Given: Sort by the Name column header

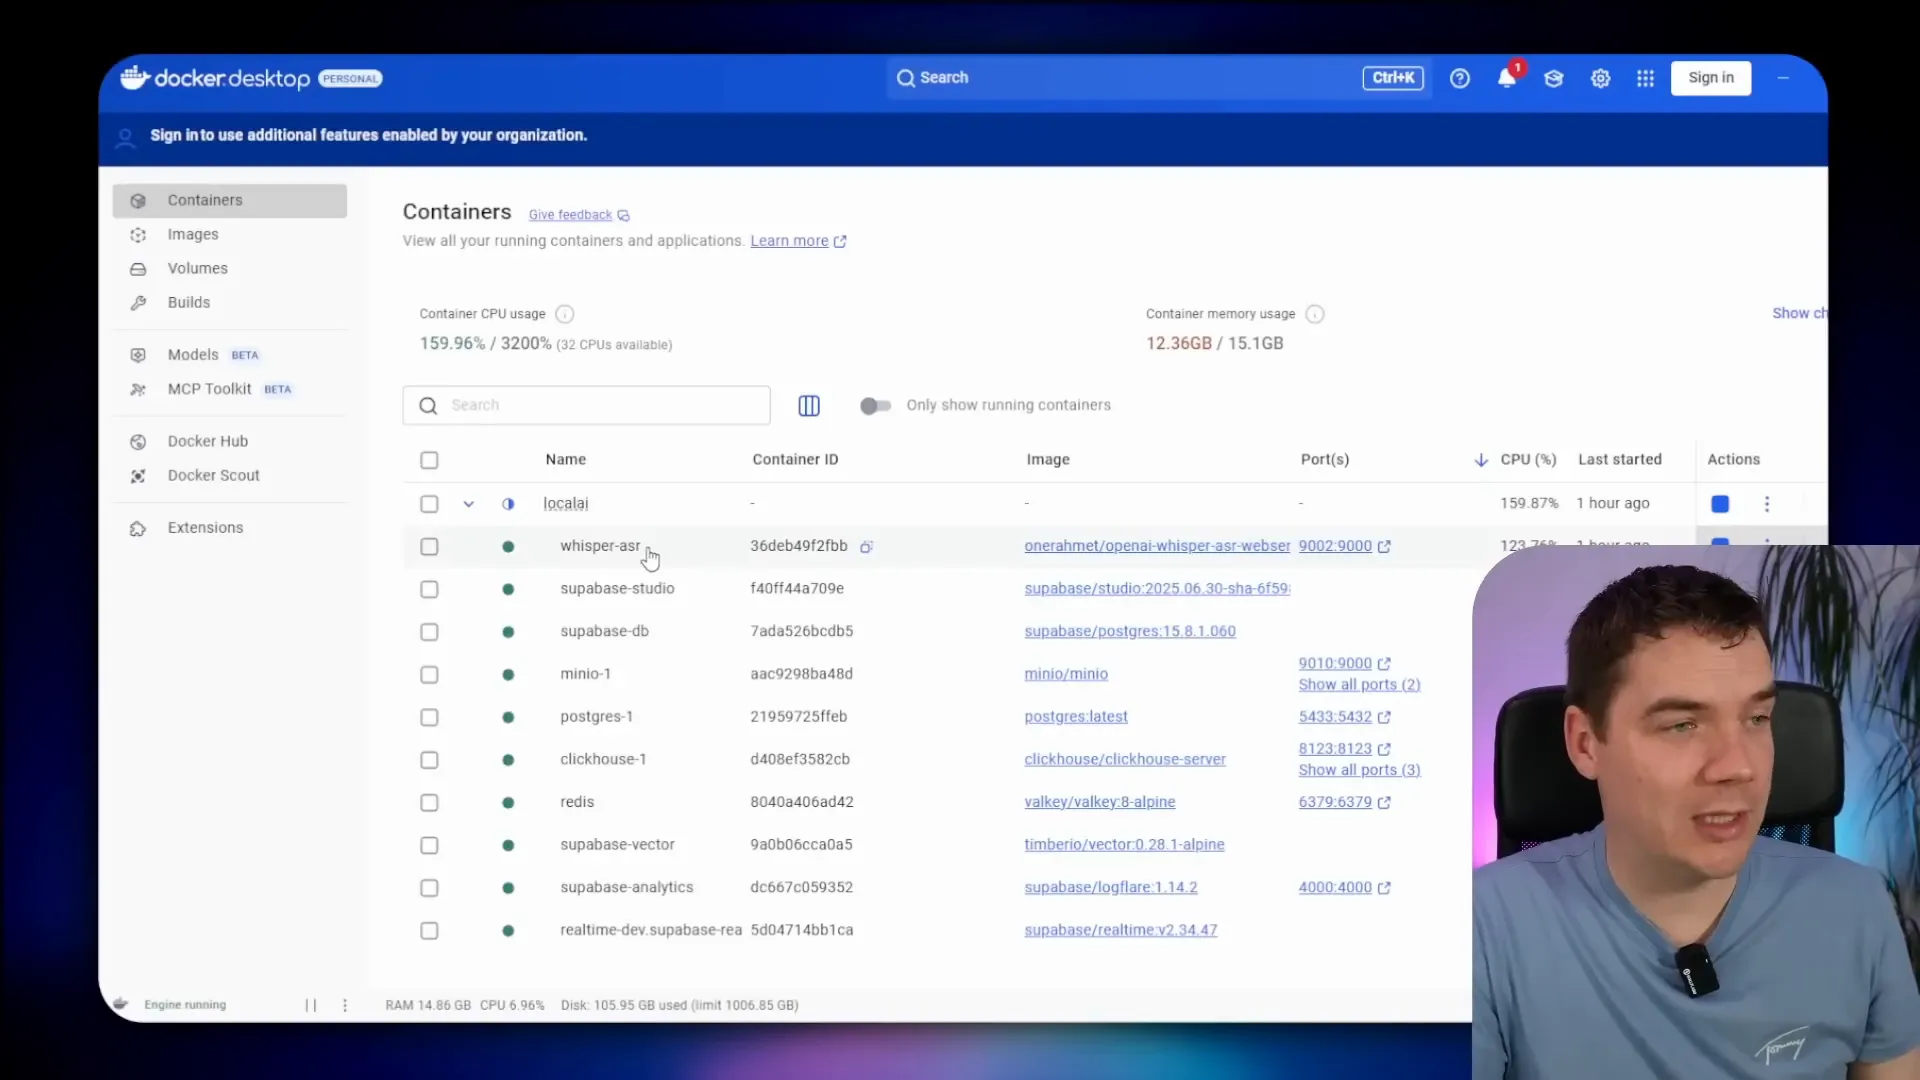Looking at the screenshot, I should [x=566, y=460].
